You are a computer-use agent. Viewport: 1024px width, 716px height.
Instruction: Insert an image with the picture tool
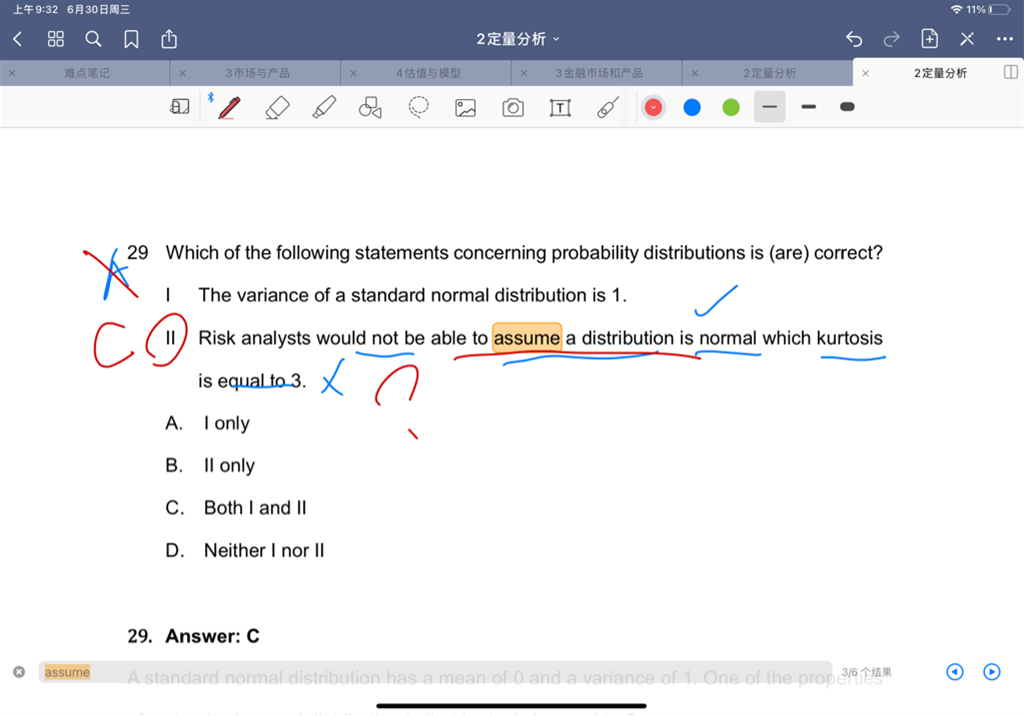[x=466, y=108]
